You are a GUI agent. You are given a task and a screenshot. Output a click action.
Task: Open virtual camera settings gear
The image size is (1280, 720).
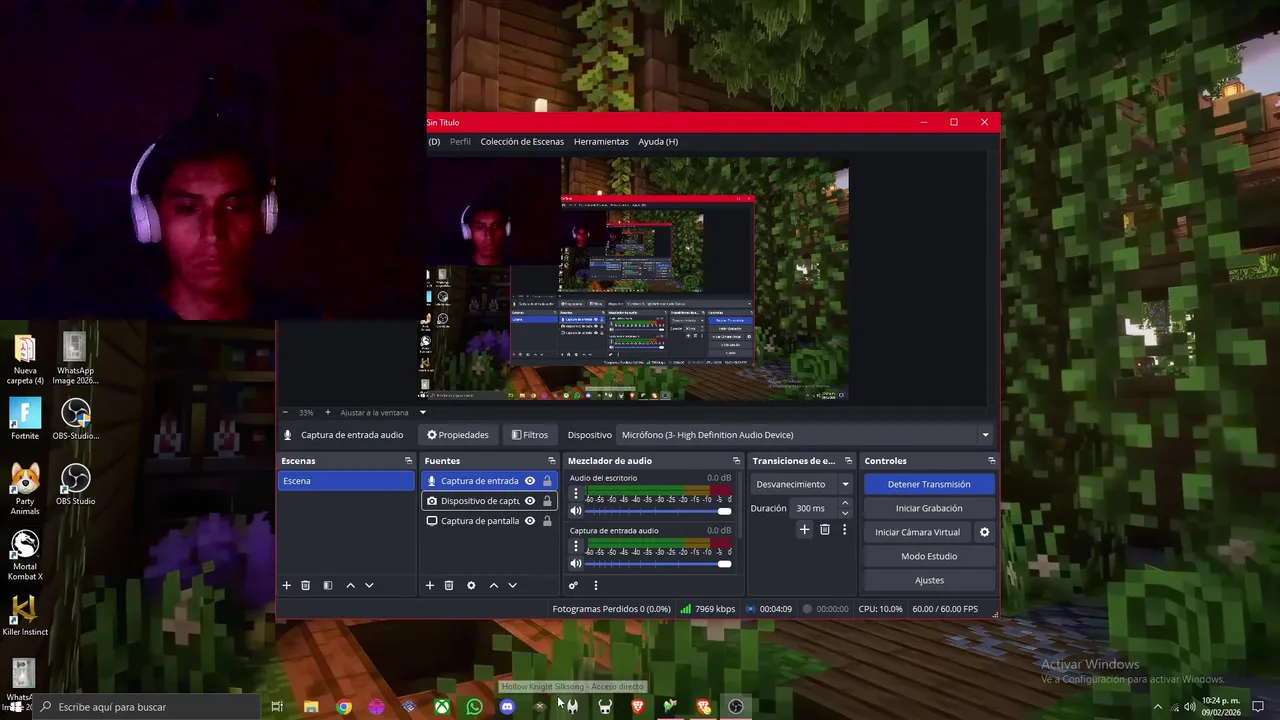[x=984, y=532]
